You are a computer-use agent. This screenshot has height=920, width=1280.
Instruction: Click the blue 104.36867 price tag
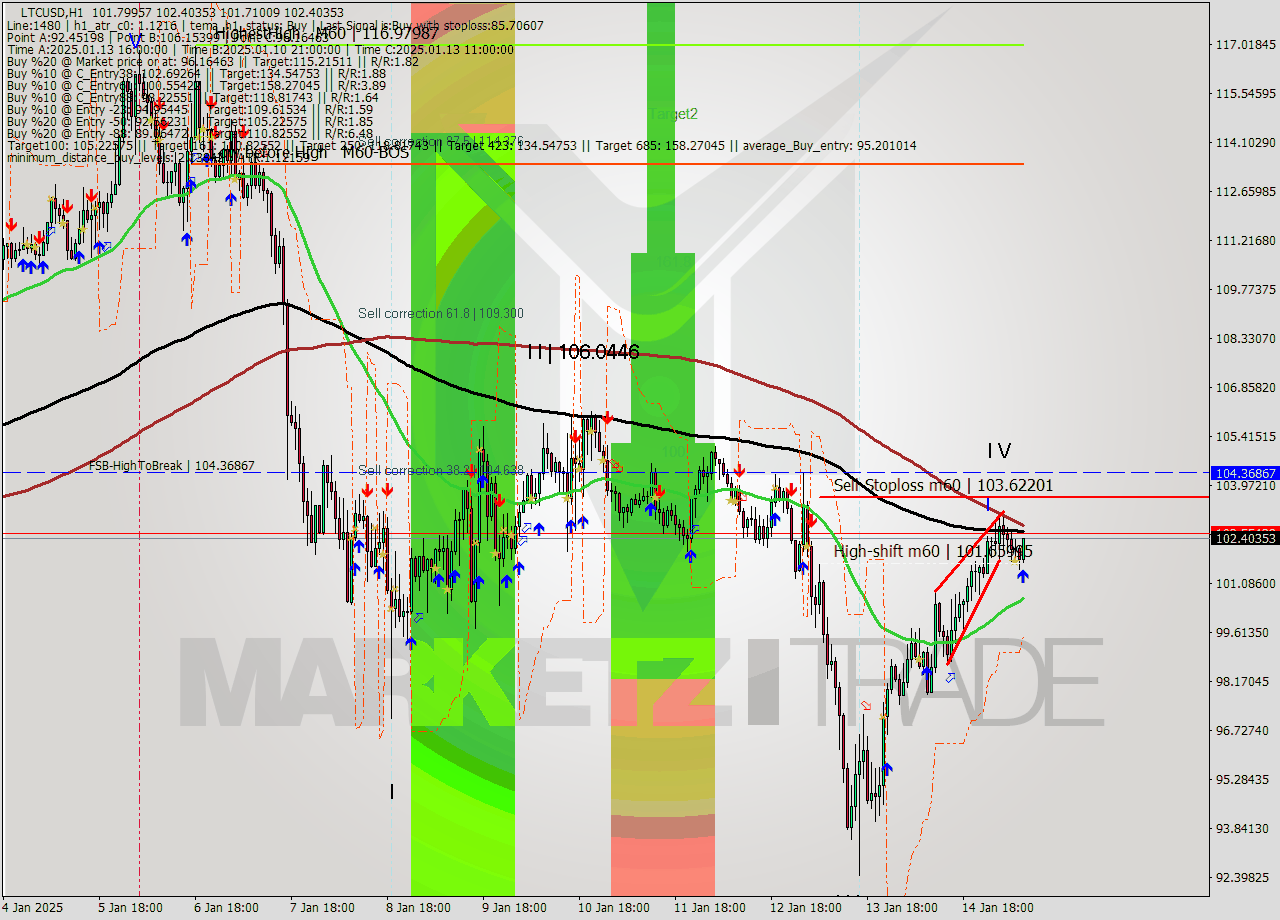point(1245,473)
